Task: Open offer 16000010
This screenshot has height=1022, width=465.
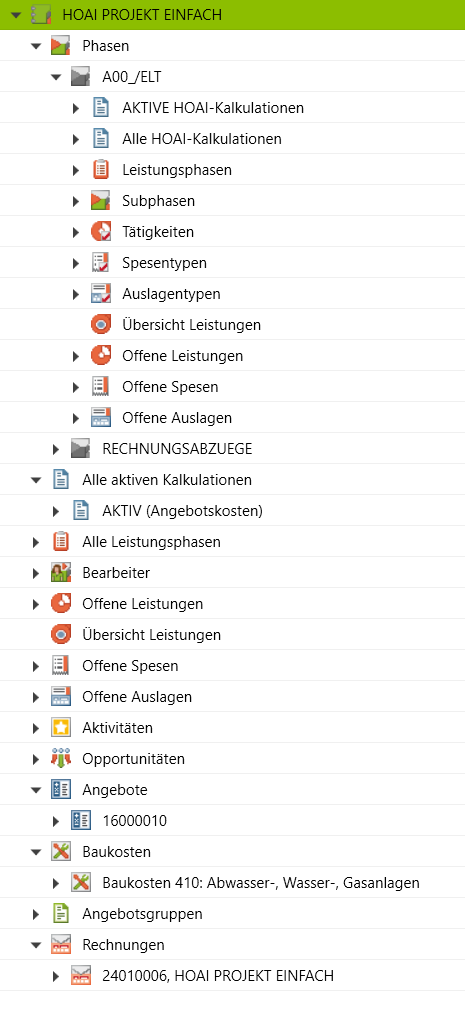Action: 134,821
